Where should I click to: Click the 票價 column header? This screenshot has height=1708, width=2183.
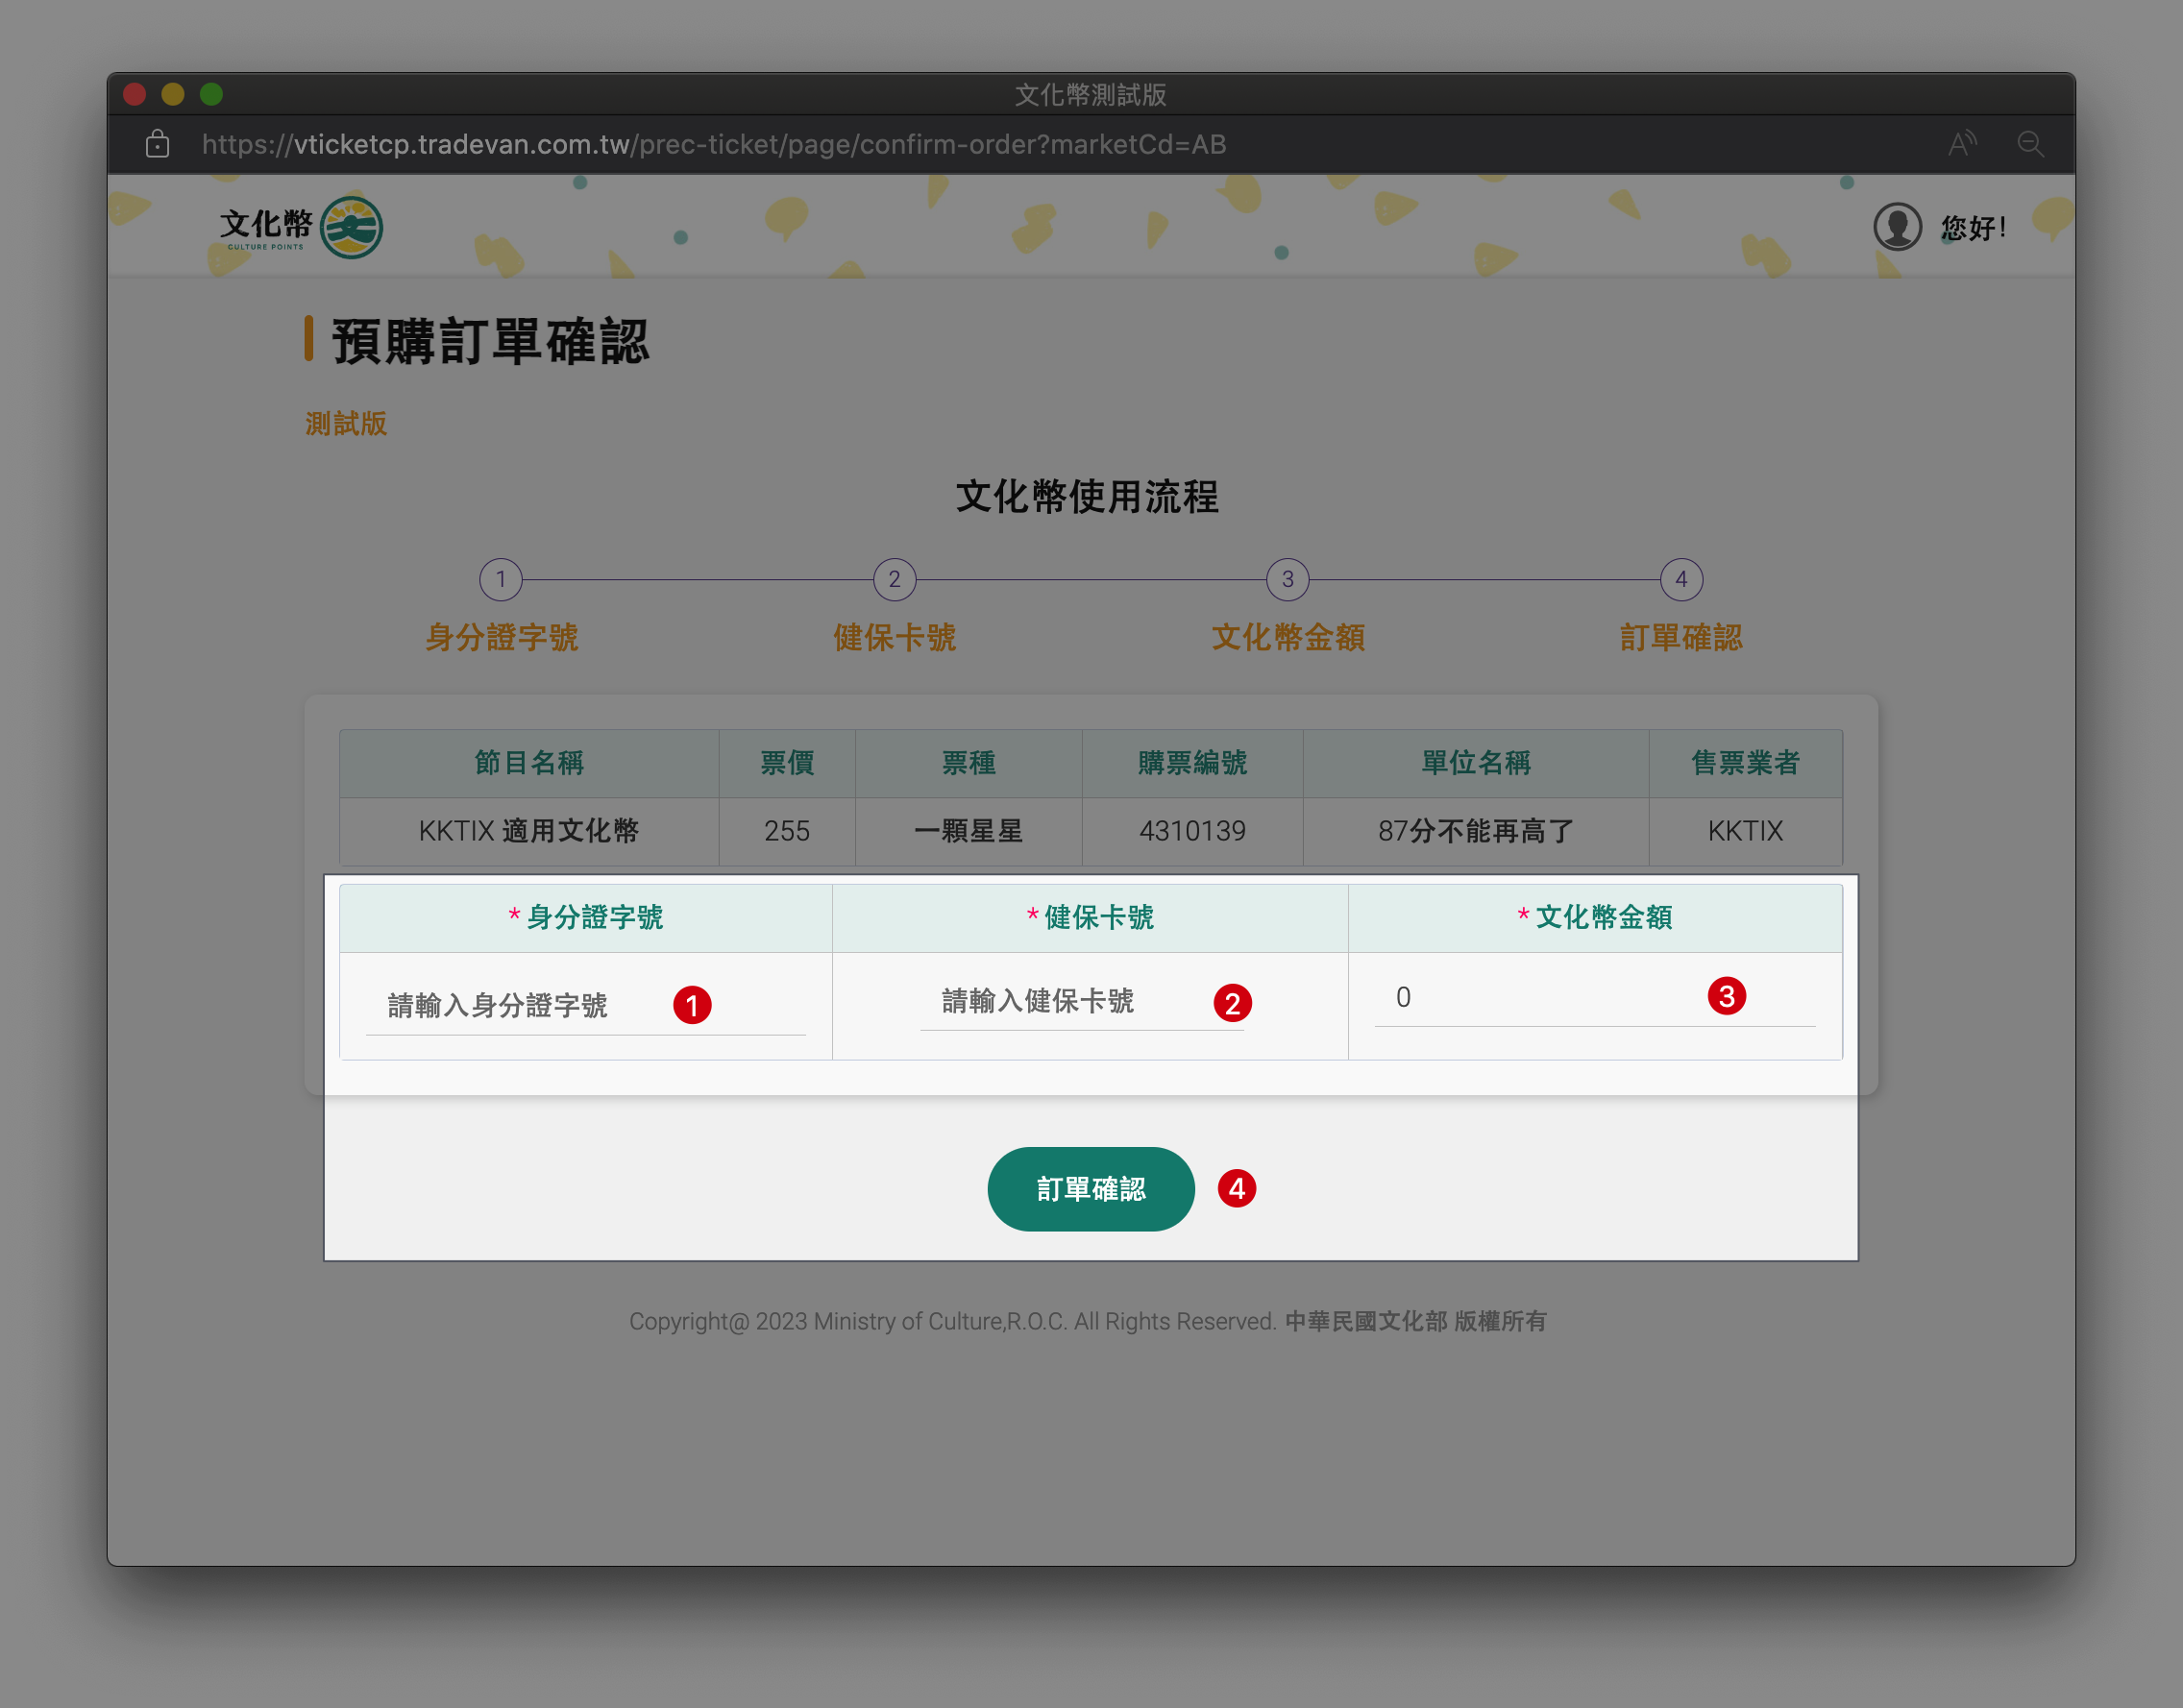[x=787, y=763]
